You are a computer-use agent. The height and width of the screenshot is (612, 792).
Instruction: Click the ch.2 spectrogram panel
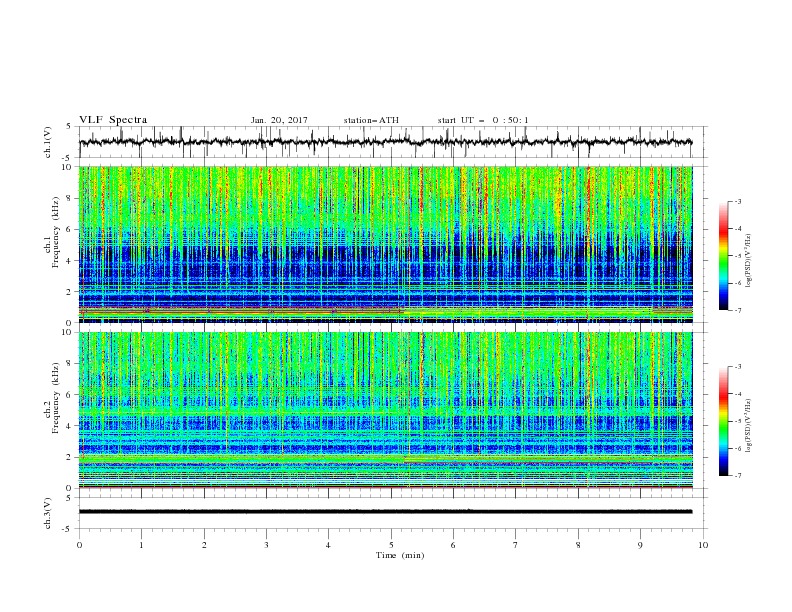[386, 410]
